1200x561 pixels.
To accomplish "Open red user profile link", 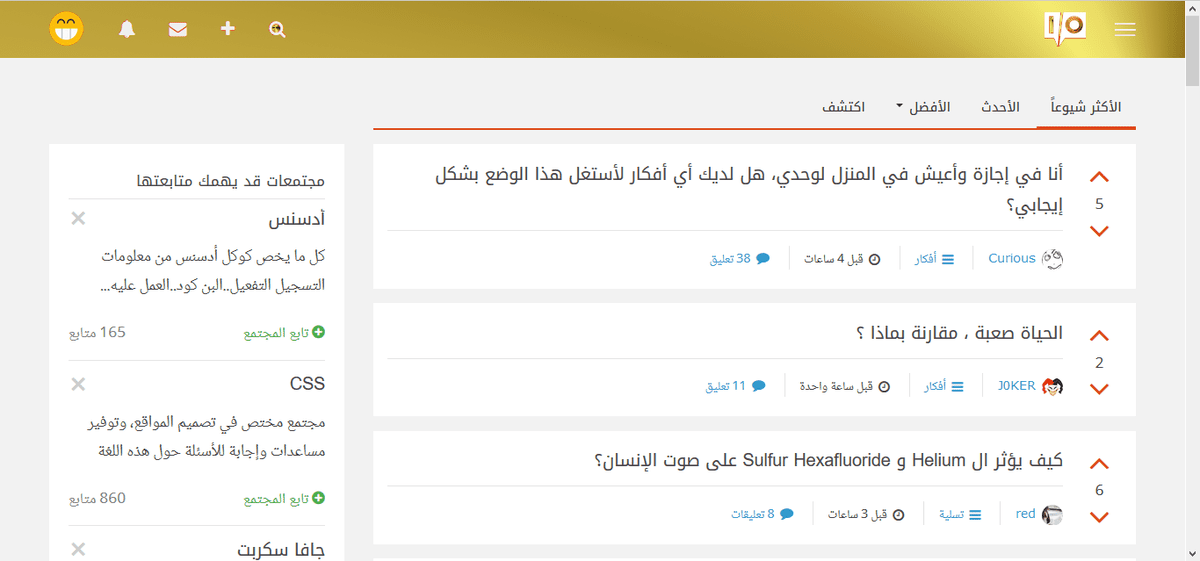I will (1025, 514).
